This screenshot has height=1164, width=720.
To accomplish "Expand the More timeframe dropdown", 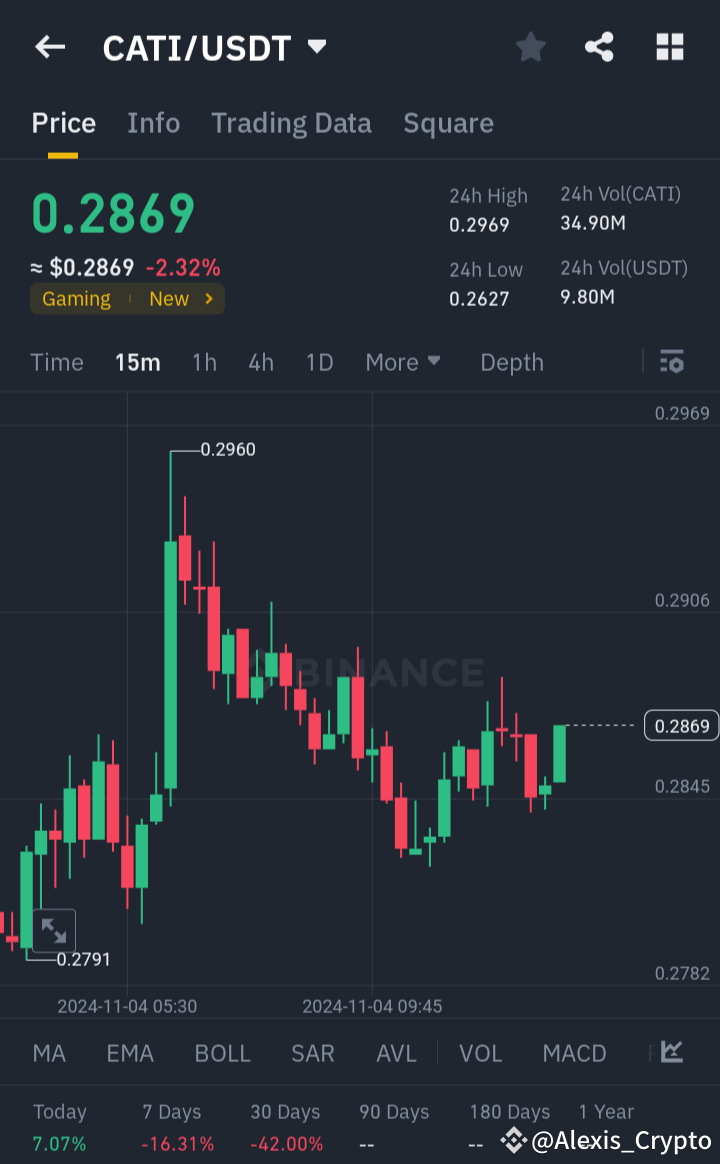I will pyautogui.click(x=403, y=362).
